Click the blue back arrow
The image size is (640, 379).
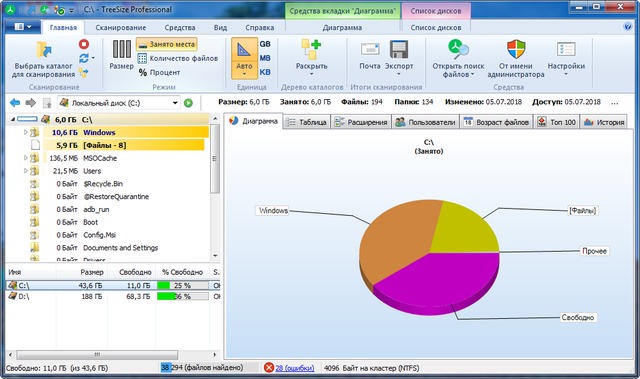pyautogui.click(x=15, y=103)
